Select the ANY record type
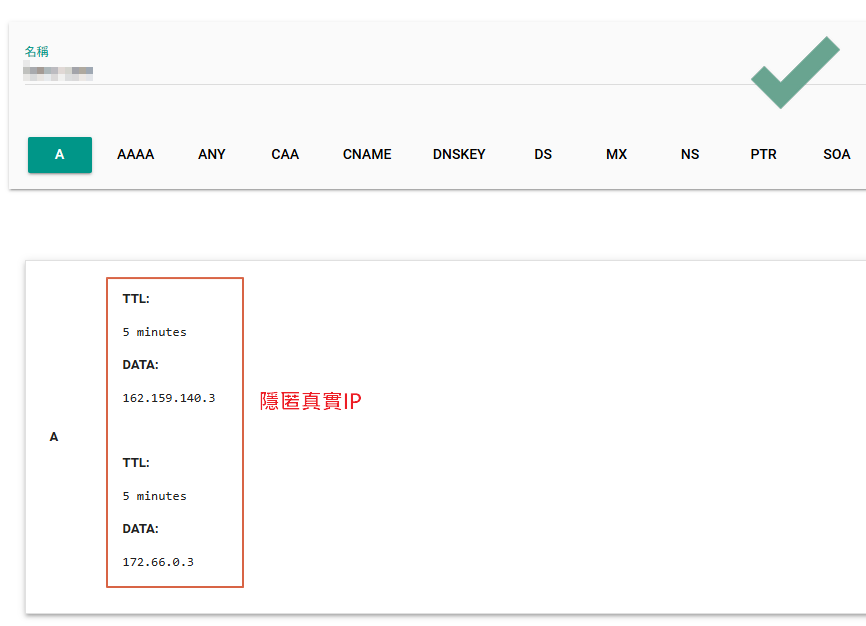The height and width of the screenshot is (626, 866). [x=212, y=155]
